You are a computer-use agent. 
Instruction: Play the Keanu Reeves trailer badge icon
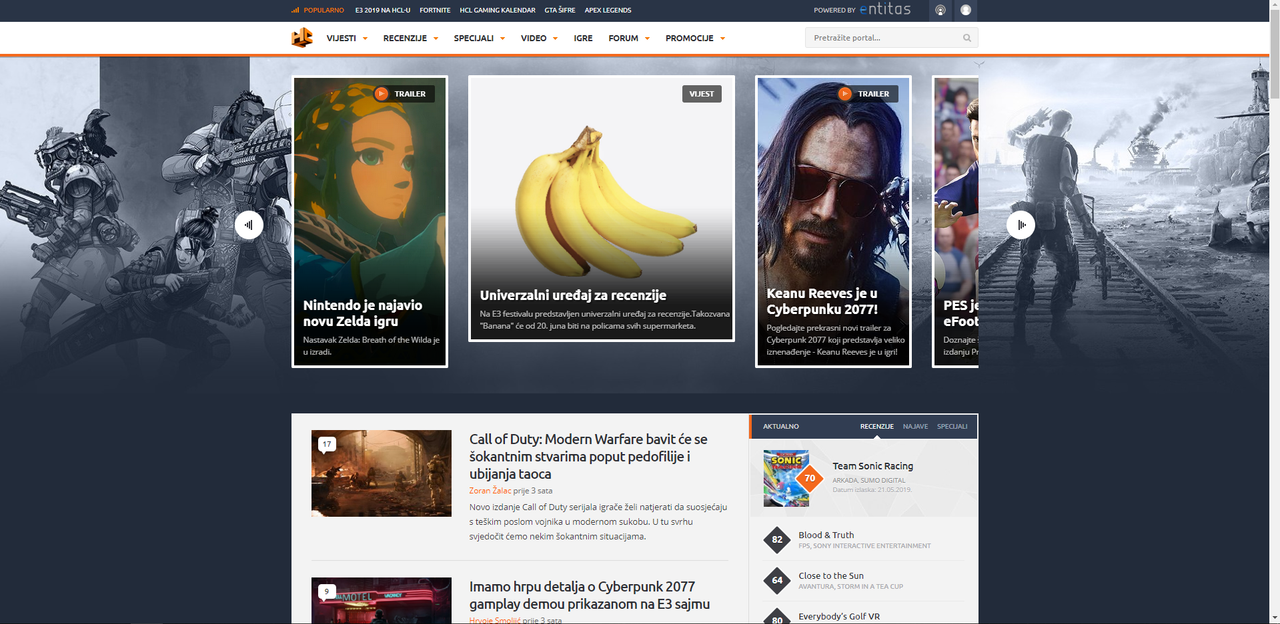[845, 94]
